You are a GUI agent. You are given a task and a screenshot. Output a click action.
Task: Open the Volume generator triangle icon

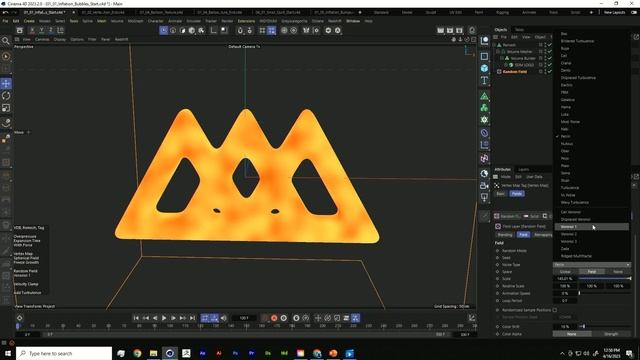pyautogui.click(x=484, y=96)
